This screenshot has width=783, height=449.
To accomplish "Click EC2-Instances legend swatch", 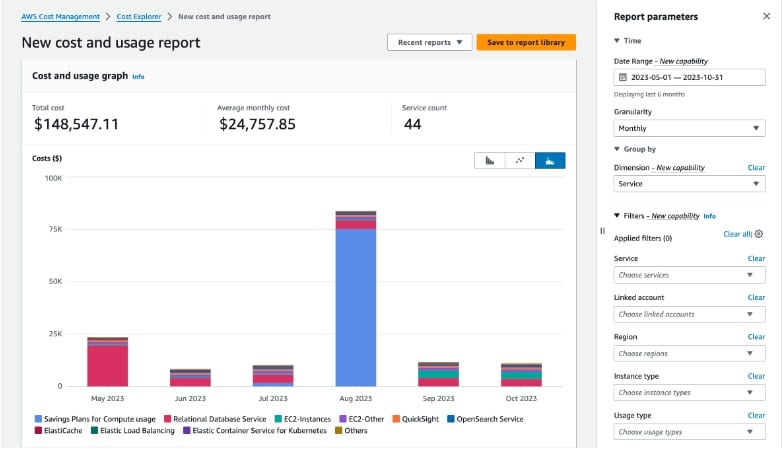I will click(x=278, y=419).
